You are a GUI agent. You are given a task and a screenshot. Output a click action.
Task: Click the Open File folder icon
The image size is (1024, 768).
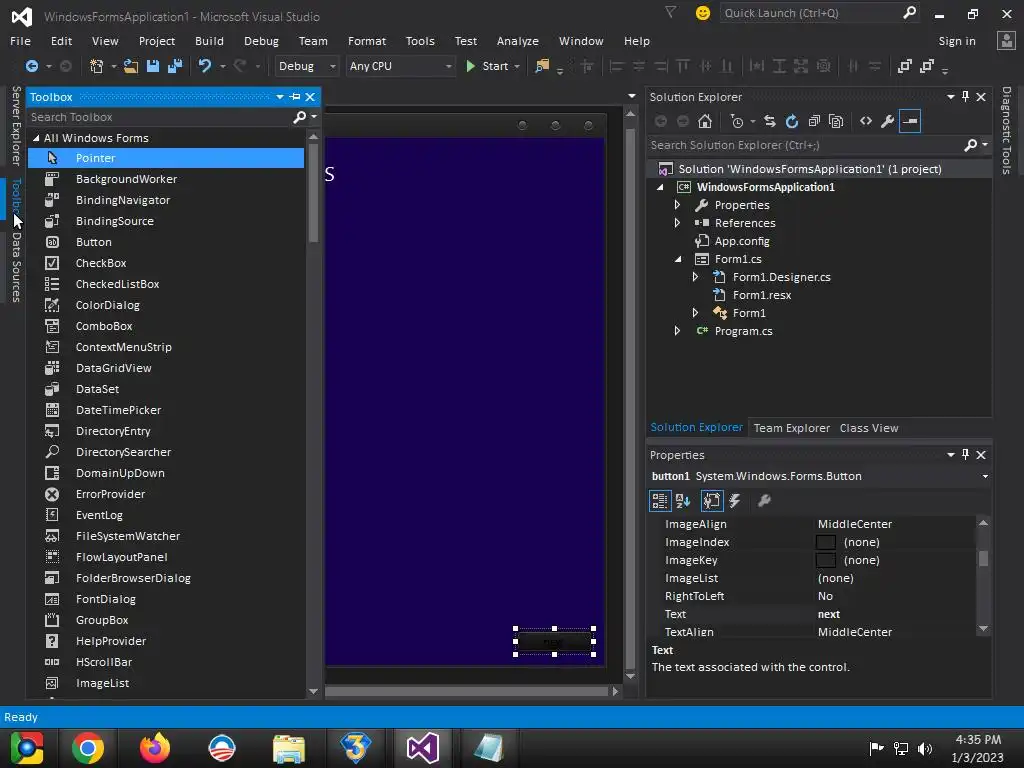pyautogui.click(x=131, y=66)
